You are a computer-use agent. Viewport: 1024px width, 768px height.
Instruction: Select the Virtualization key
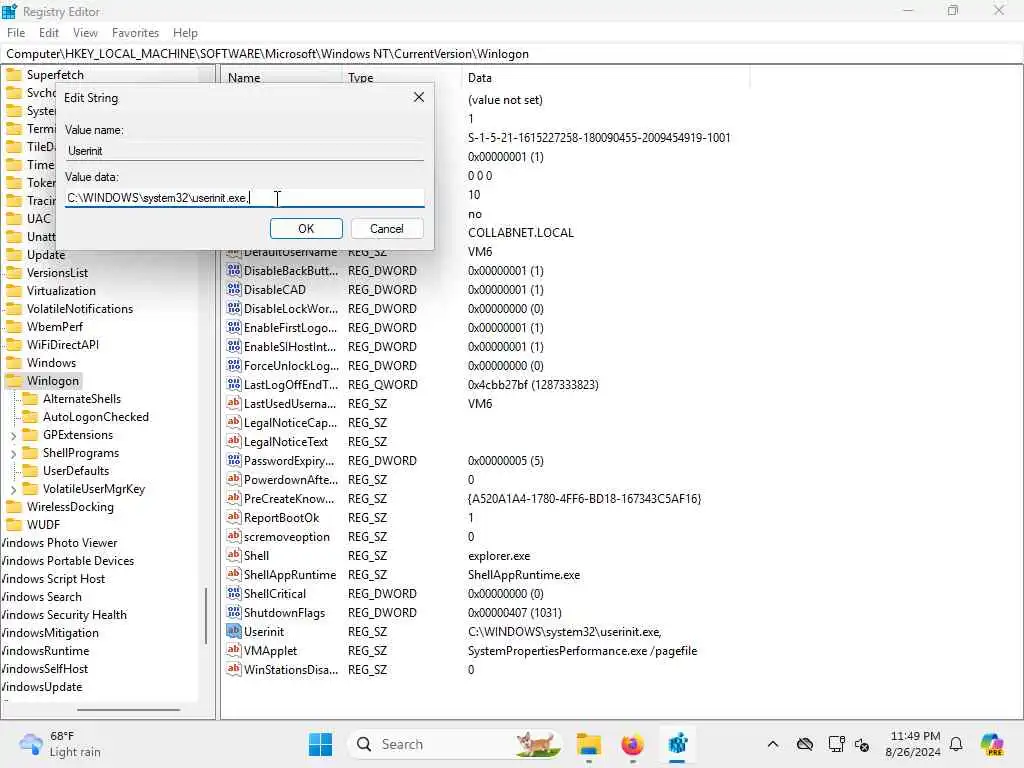61,291
